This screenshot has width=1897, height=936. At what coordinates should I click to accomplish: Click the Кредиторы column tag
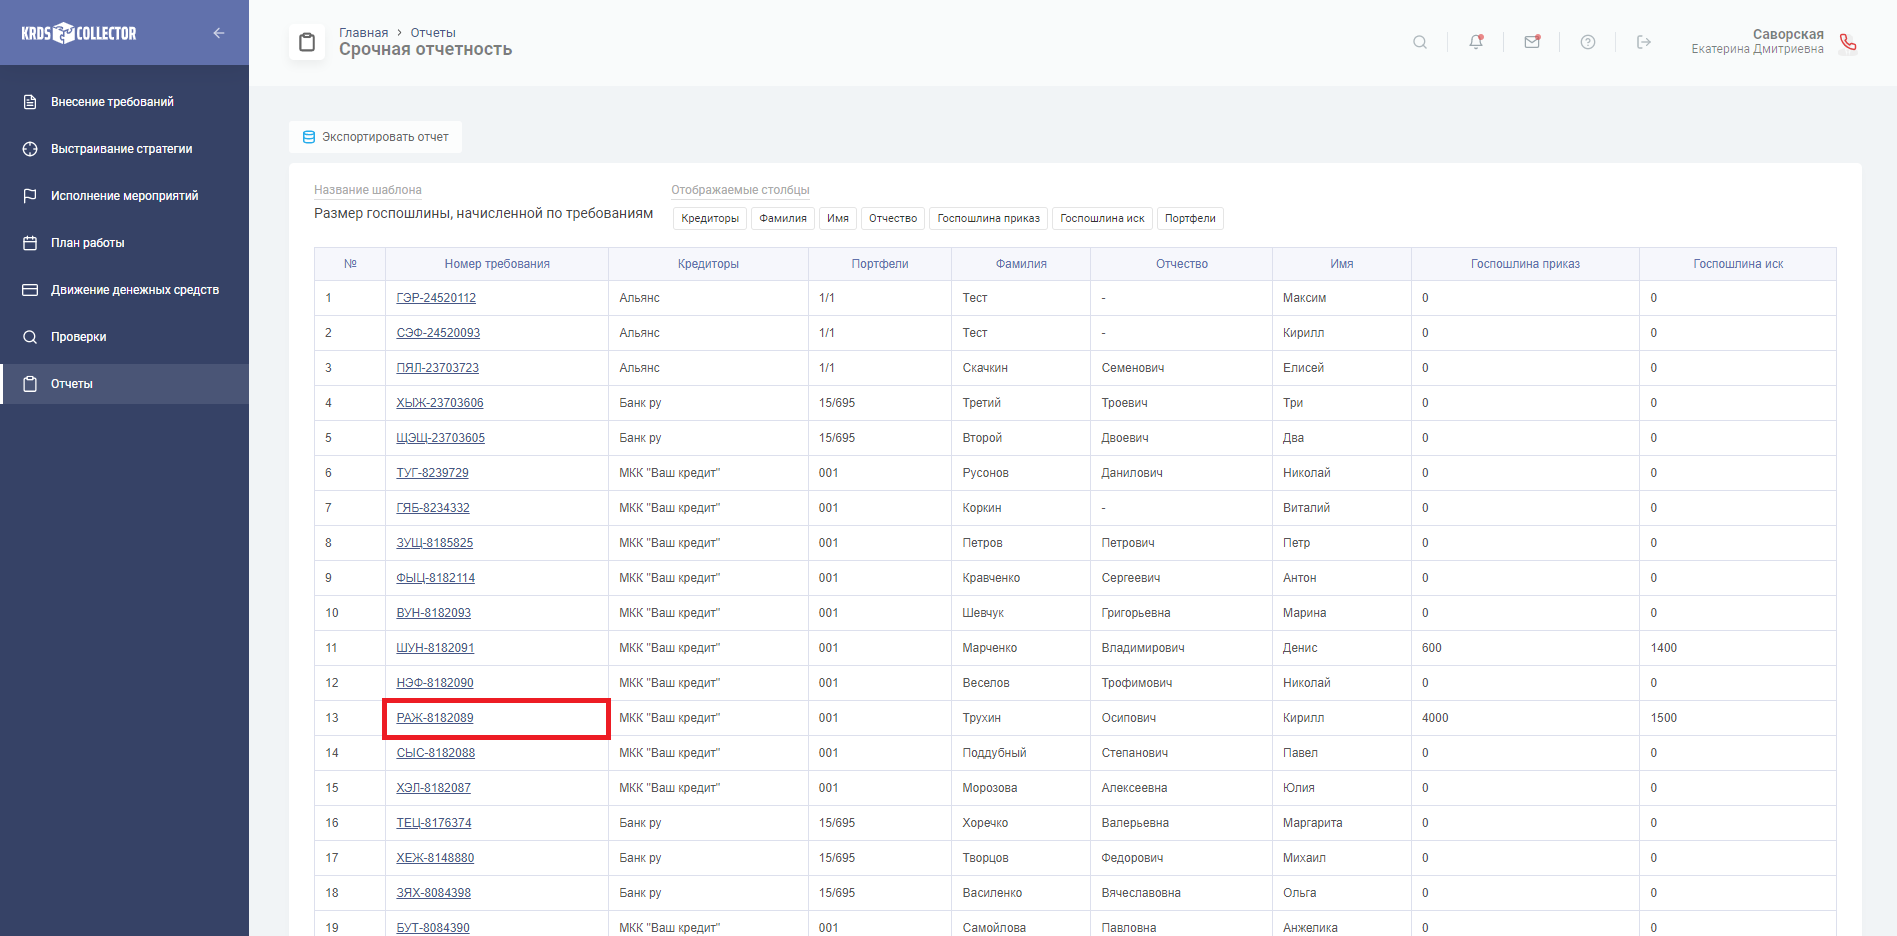(710, 218)
